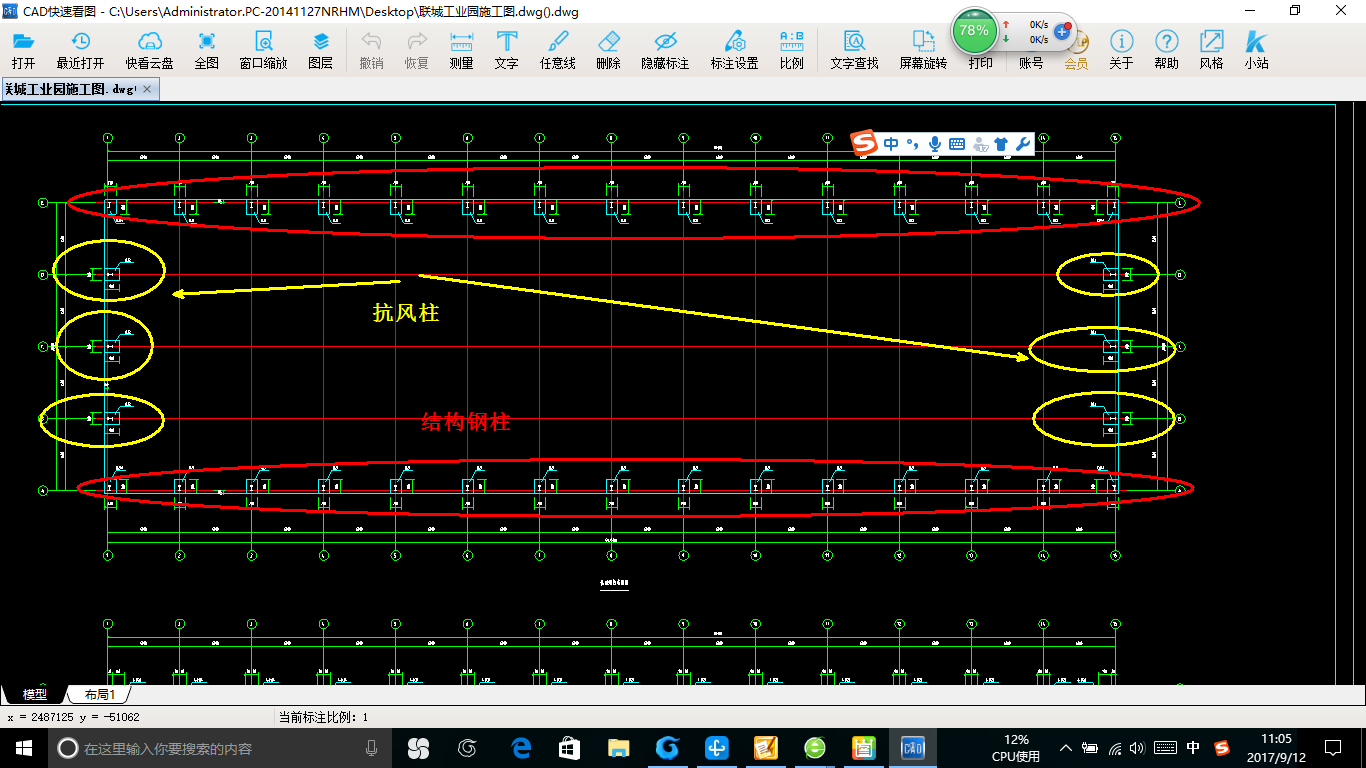Toggle punctuation mode on IME bar
Image resolution: width=1366 pixels, height=768 pixels.
[x=913, y=144]
